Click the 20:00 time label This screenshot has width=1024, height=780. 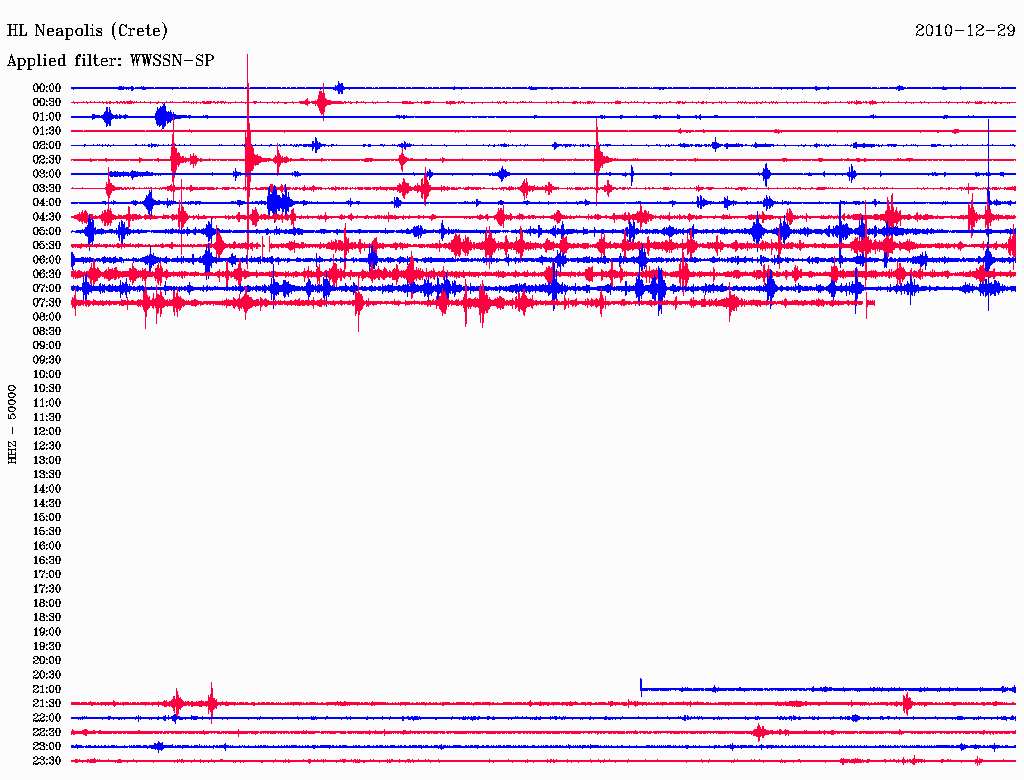pos(47,660)
